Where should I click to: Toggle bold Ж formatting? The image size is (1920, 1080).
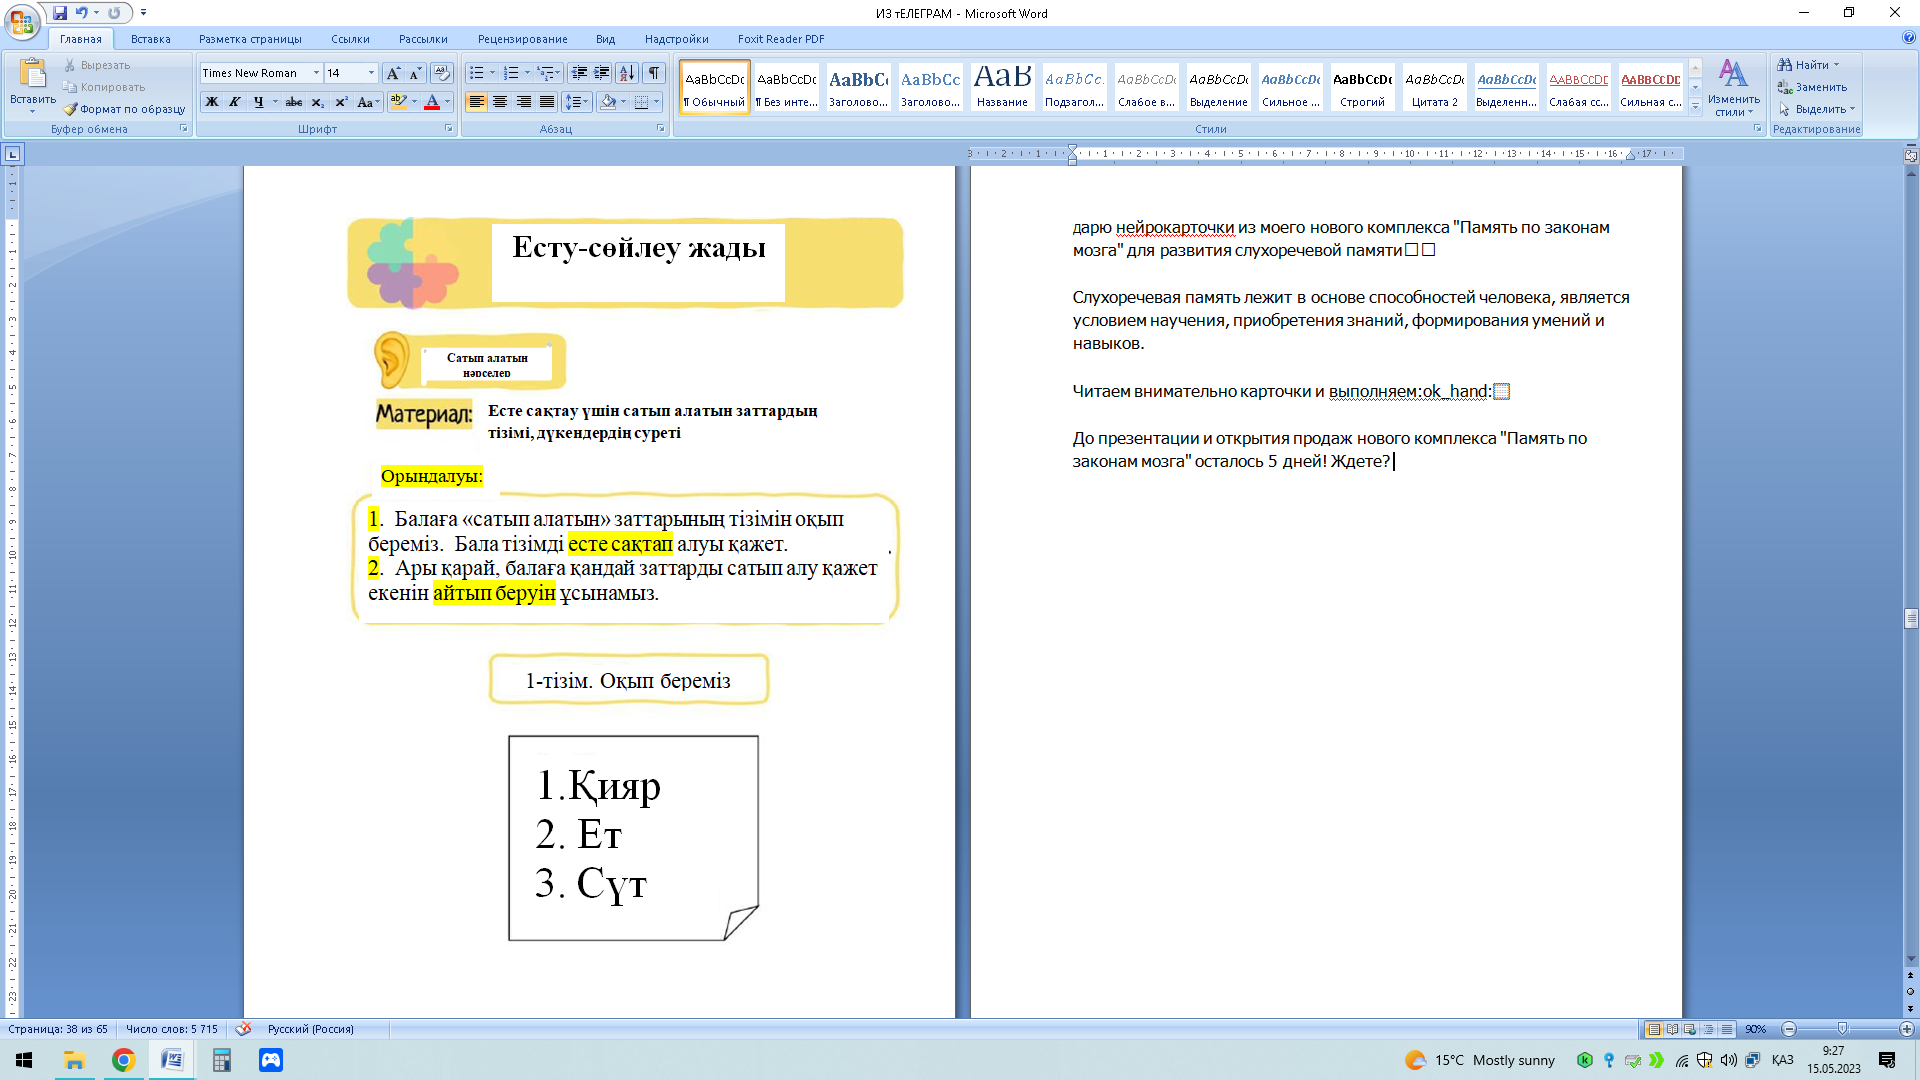[x=212, y=102]
